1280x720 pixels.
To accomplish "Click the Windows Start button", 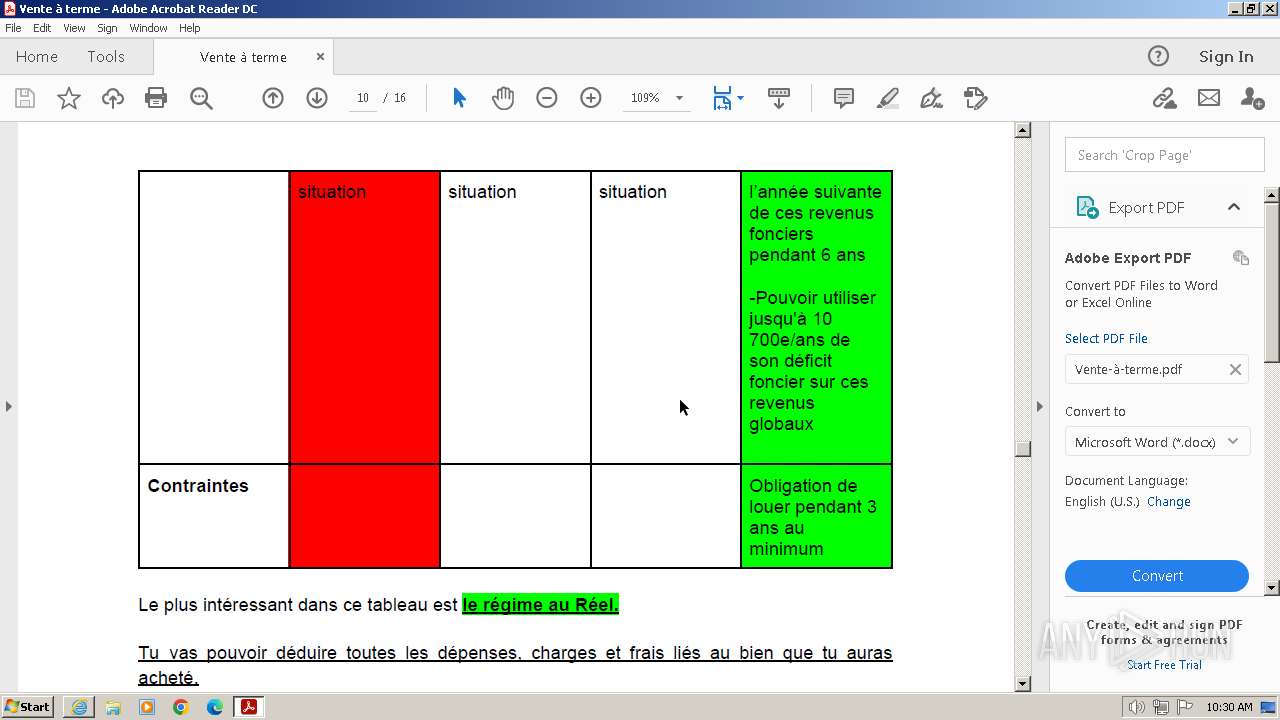I will (x=28, y=706).
